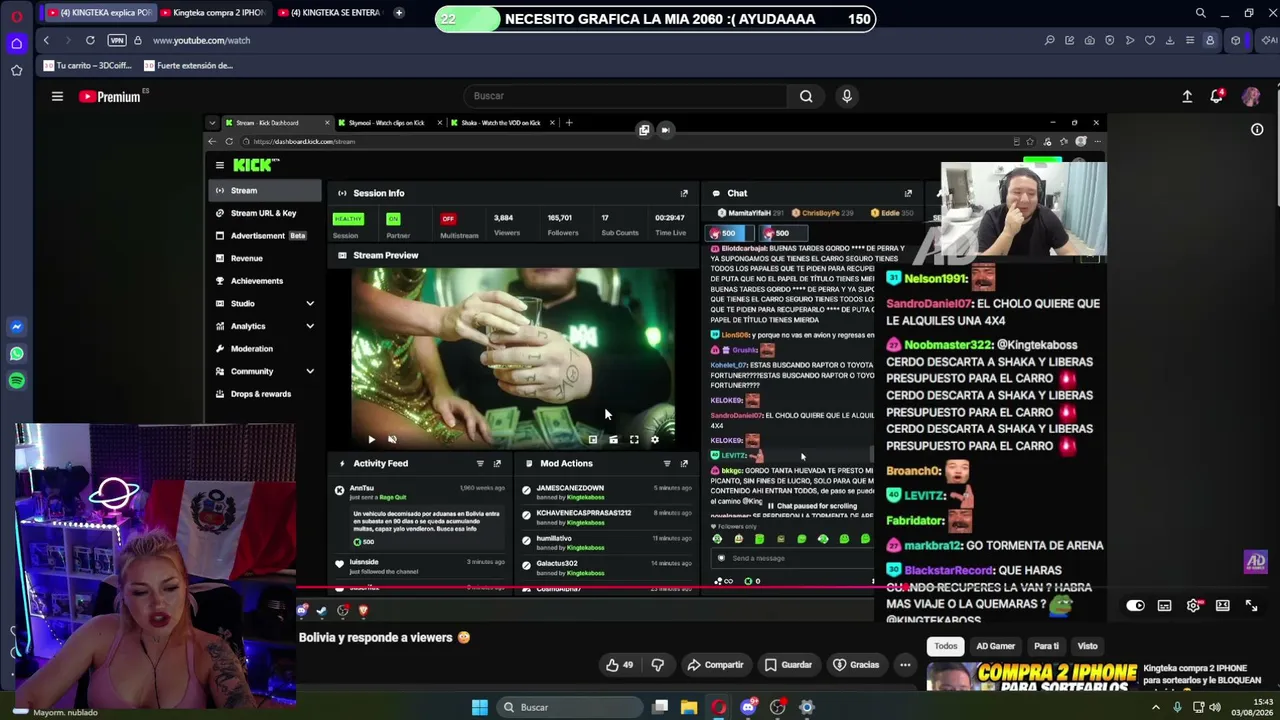
Task: Toggle subtitles on the YouTube player
Action: [1164, 606]
